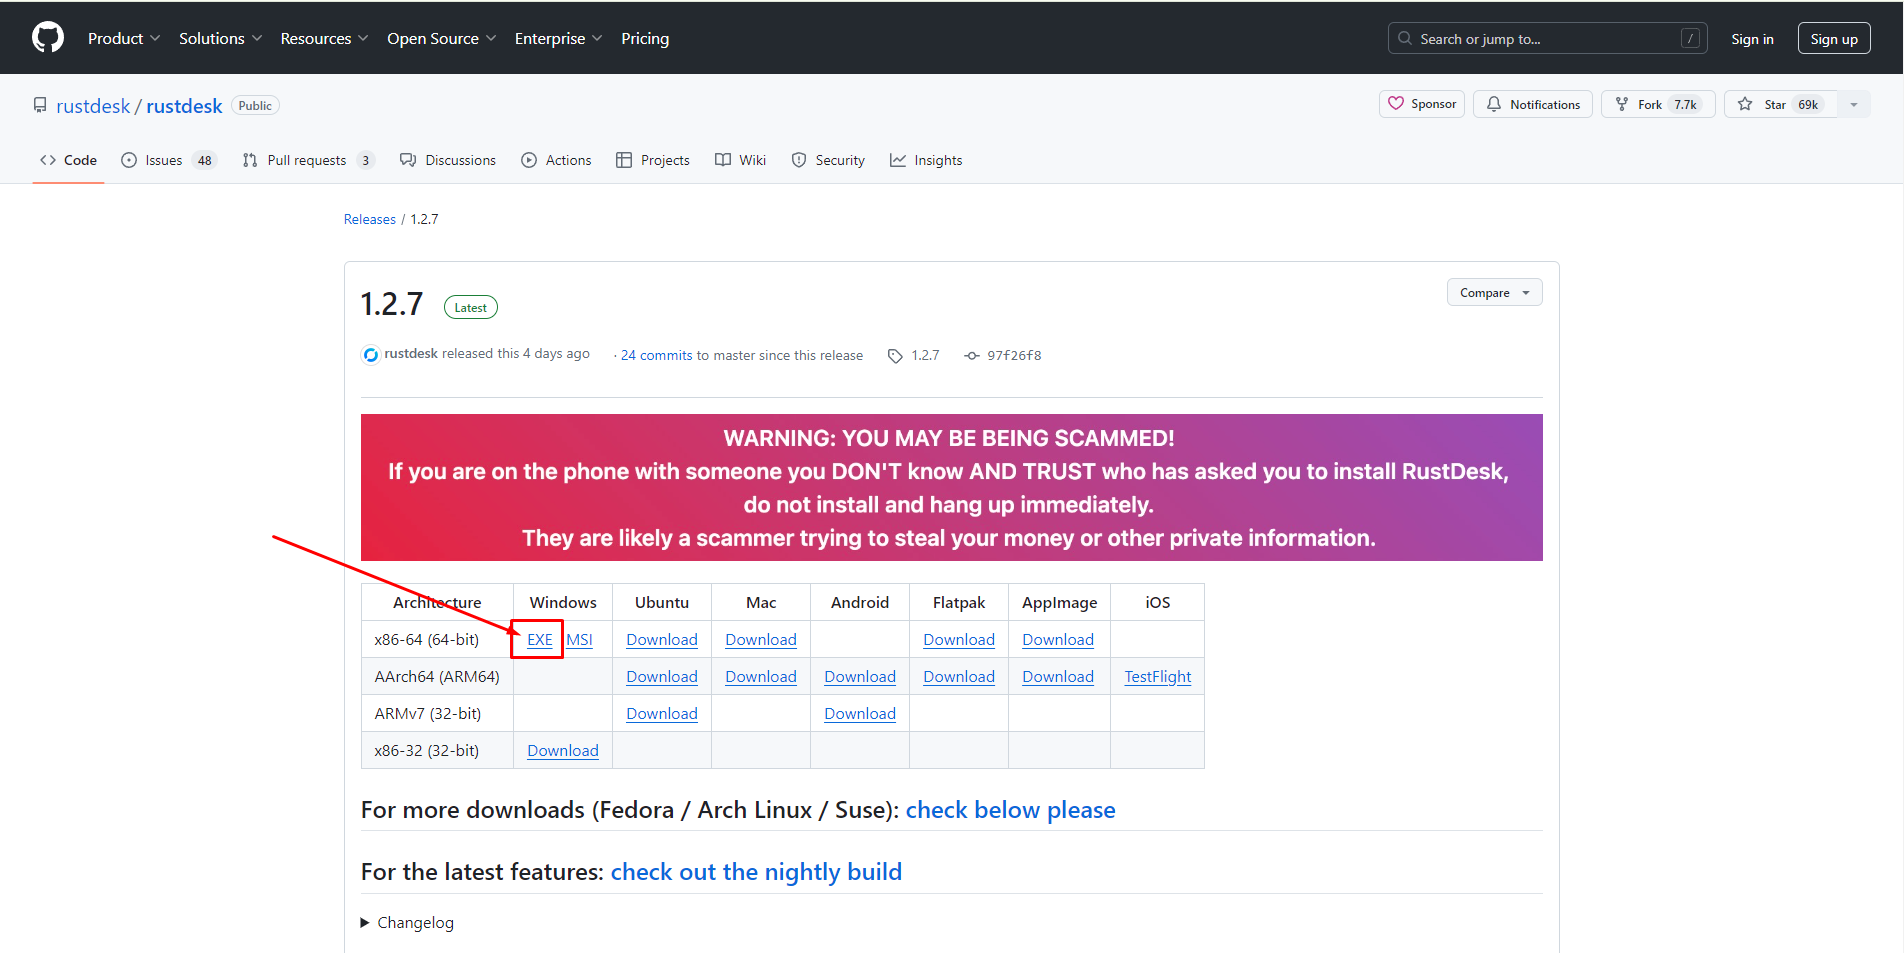Switch to the Insights tab
Viewport: 1904px width, 953px height.
[925, 159]
